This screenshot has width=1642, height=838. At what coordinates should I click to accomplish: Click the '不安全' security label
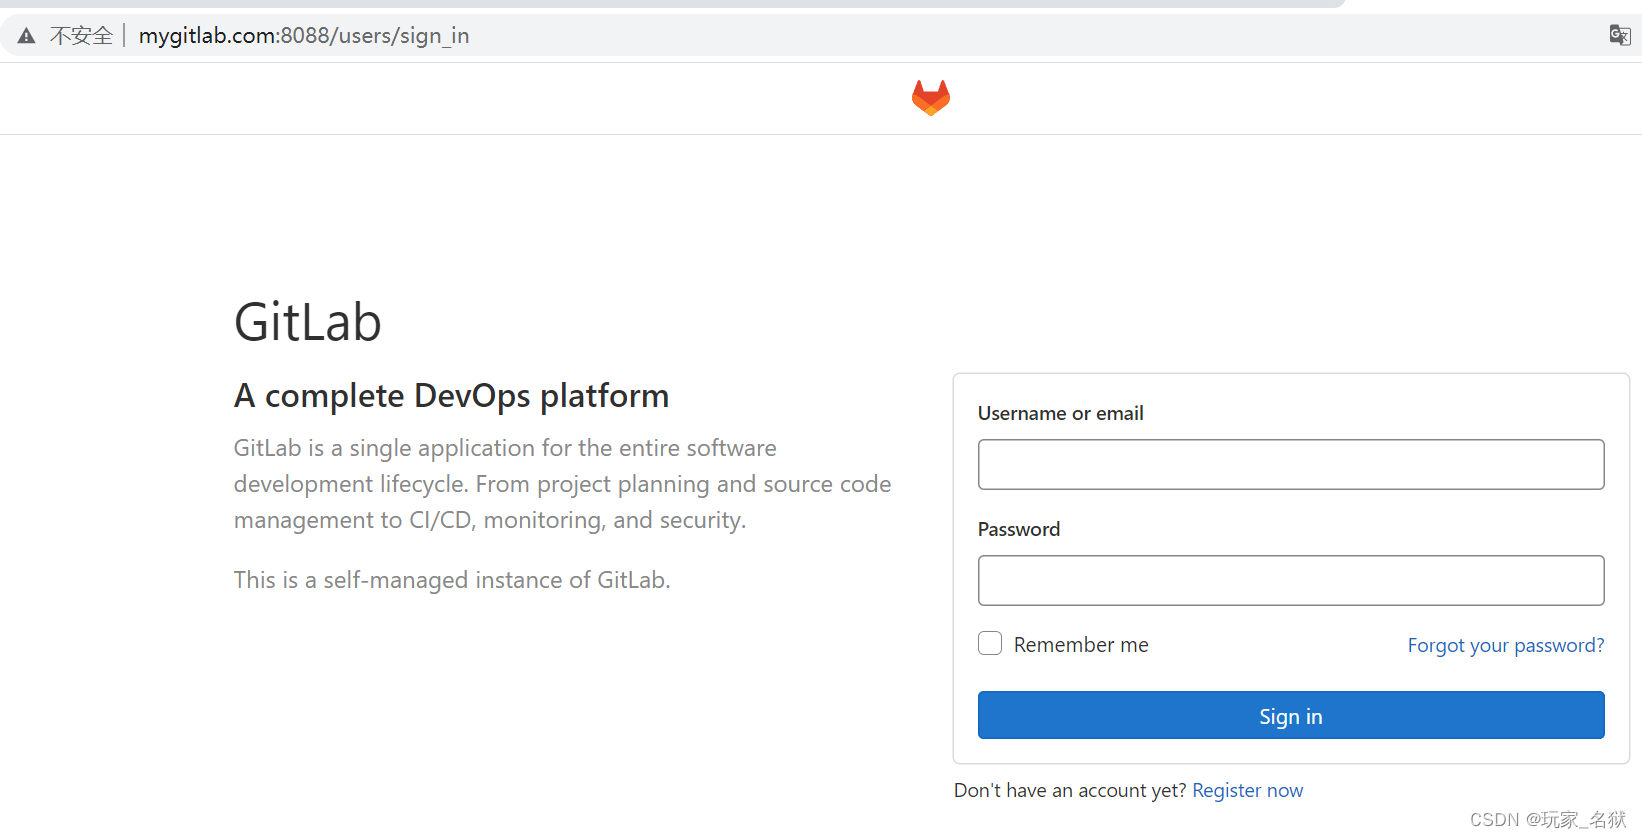click(x=81, y=36)
